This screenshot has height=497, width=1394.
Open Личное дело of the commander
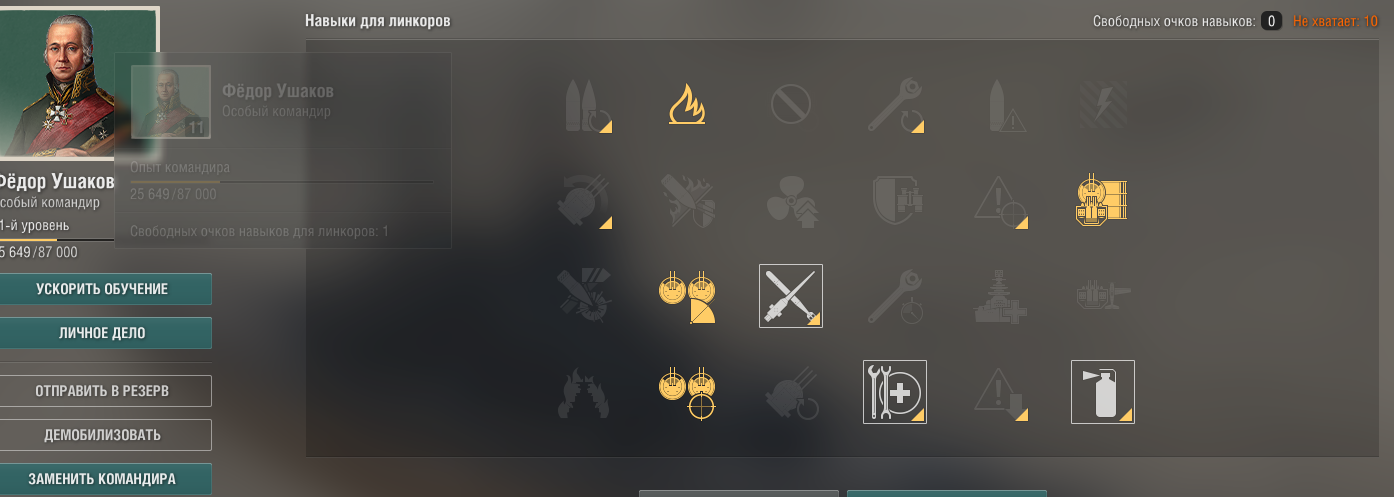click(x=102, y=333)
